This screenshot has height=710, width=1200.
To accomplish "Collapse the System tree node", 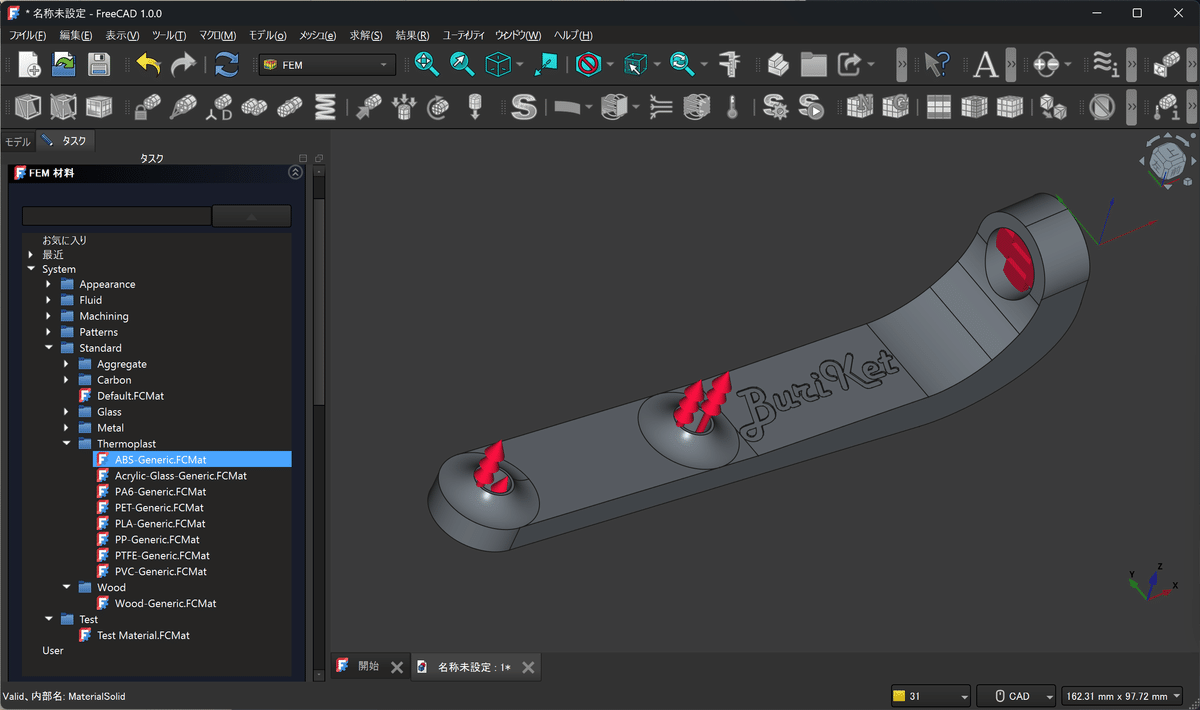I will (x=31, y=269).
